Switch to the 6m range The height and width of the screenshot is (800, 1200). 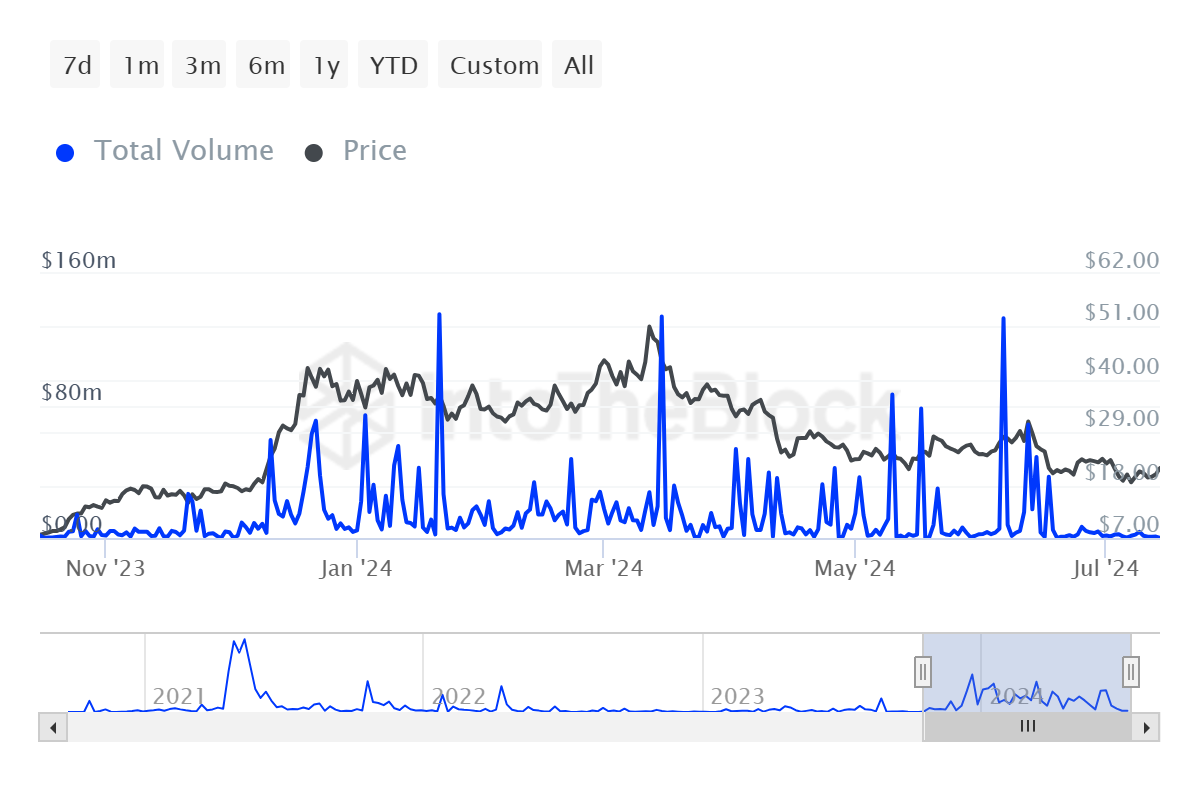click(266, 65)
